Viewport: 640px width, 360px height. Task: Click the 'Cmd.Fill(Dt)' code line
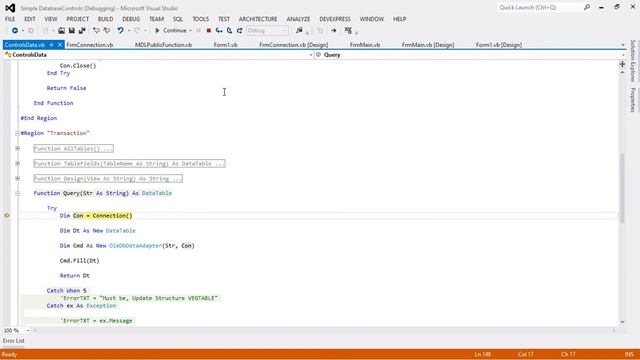coord(80,261)
